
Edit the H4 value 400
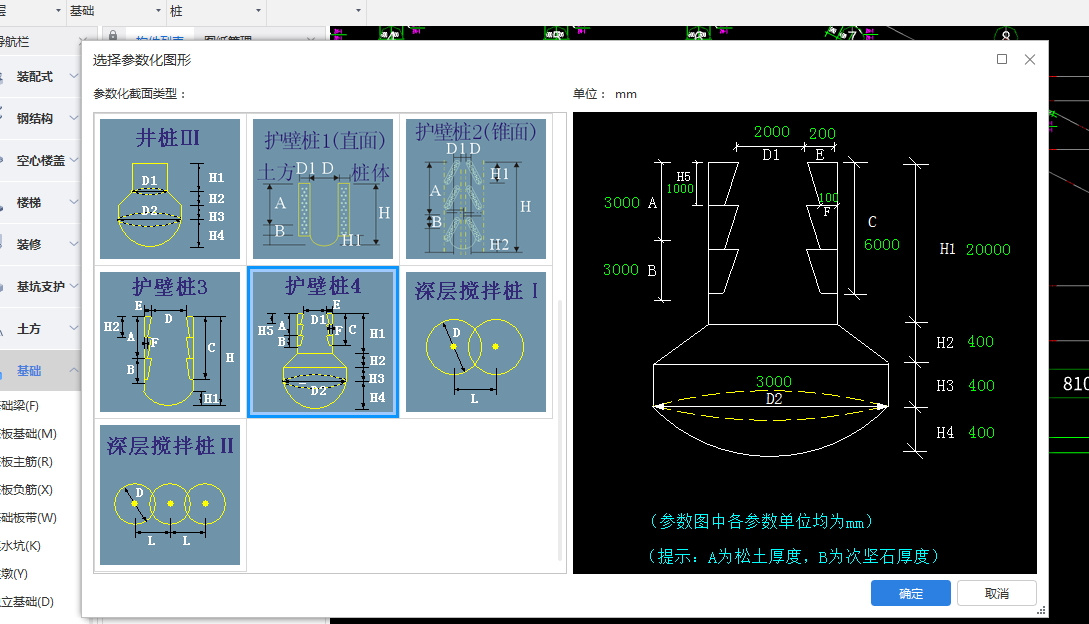point(981,433)
